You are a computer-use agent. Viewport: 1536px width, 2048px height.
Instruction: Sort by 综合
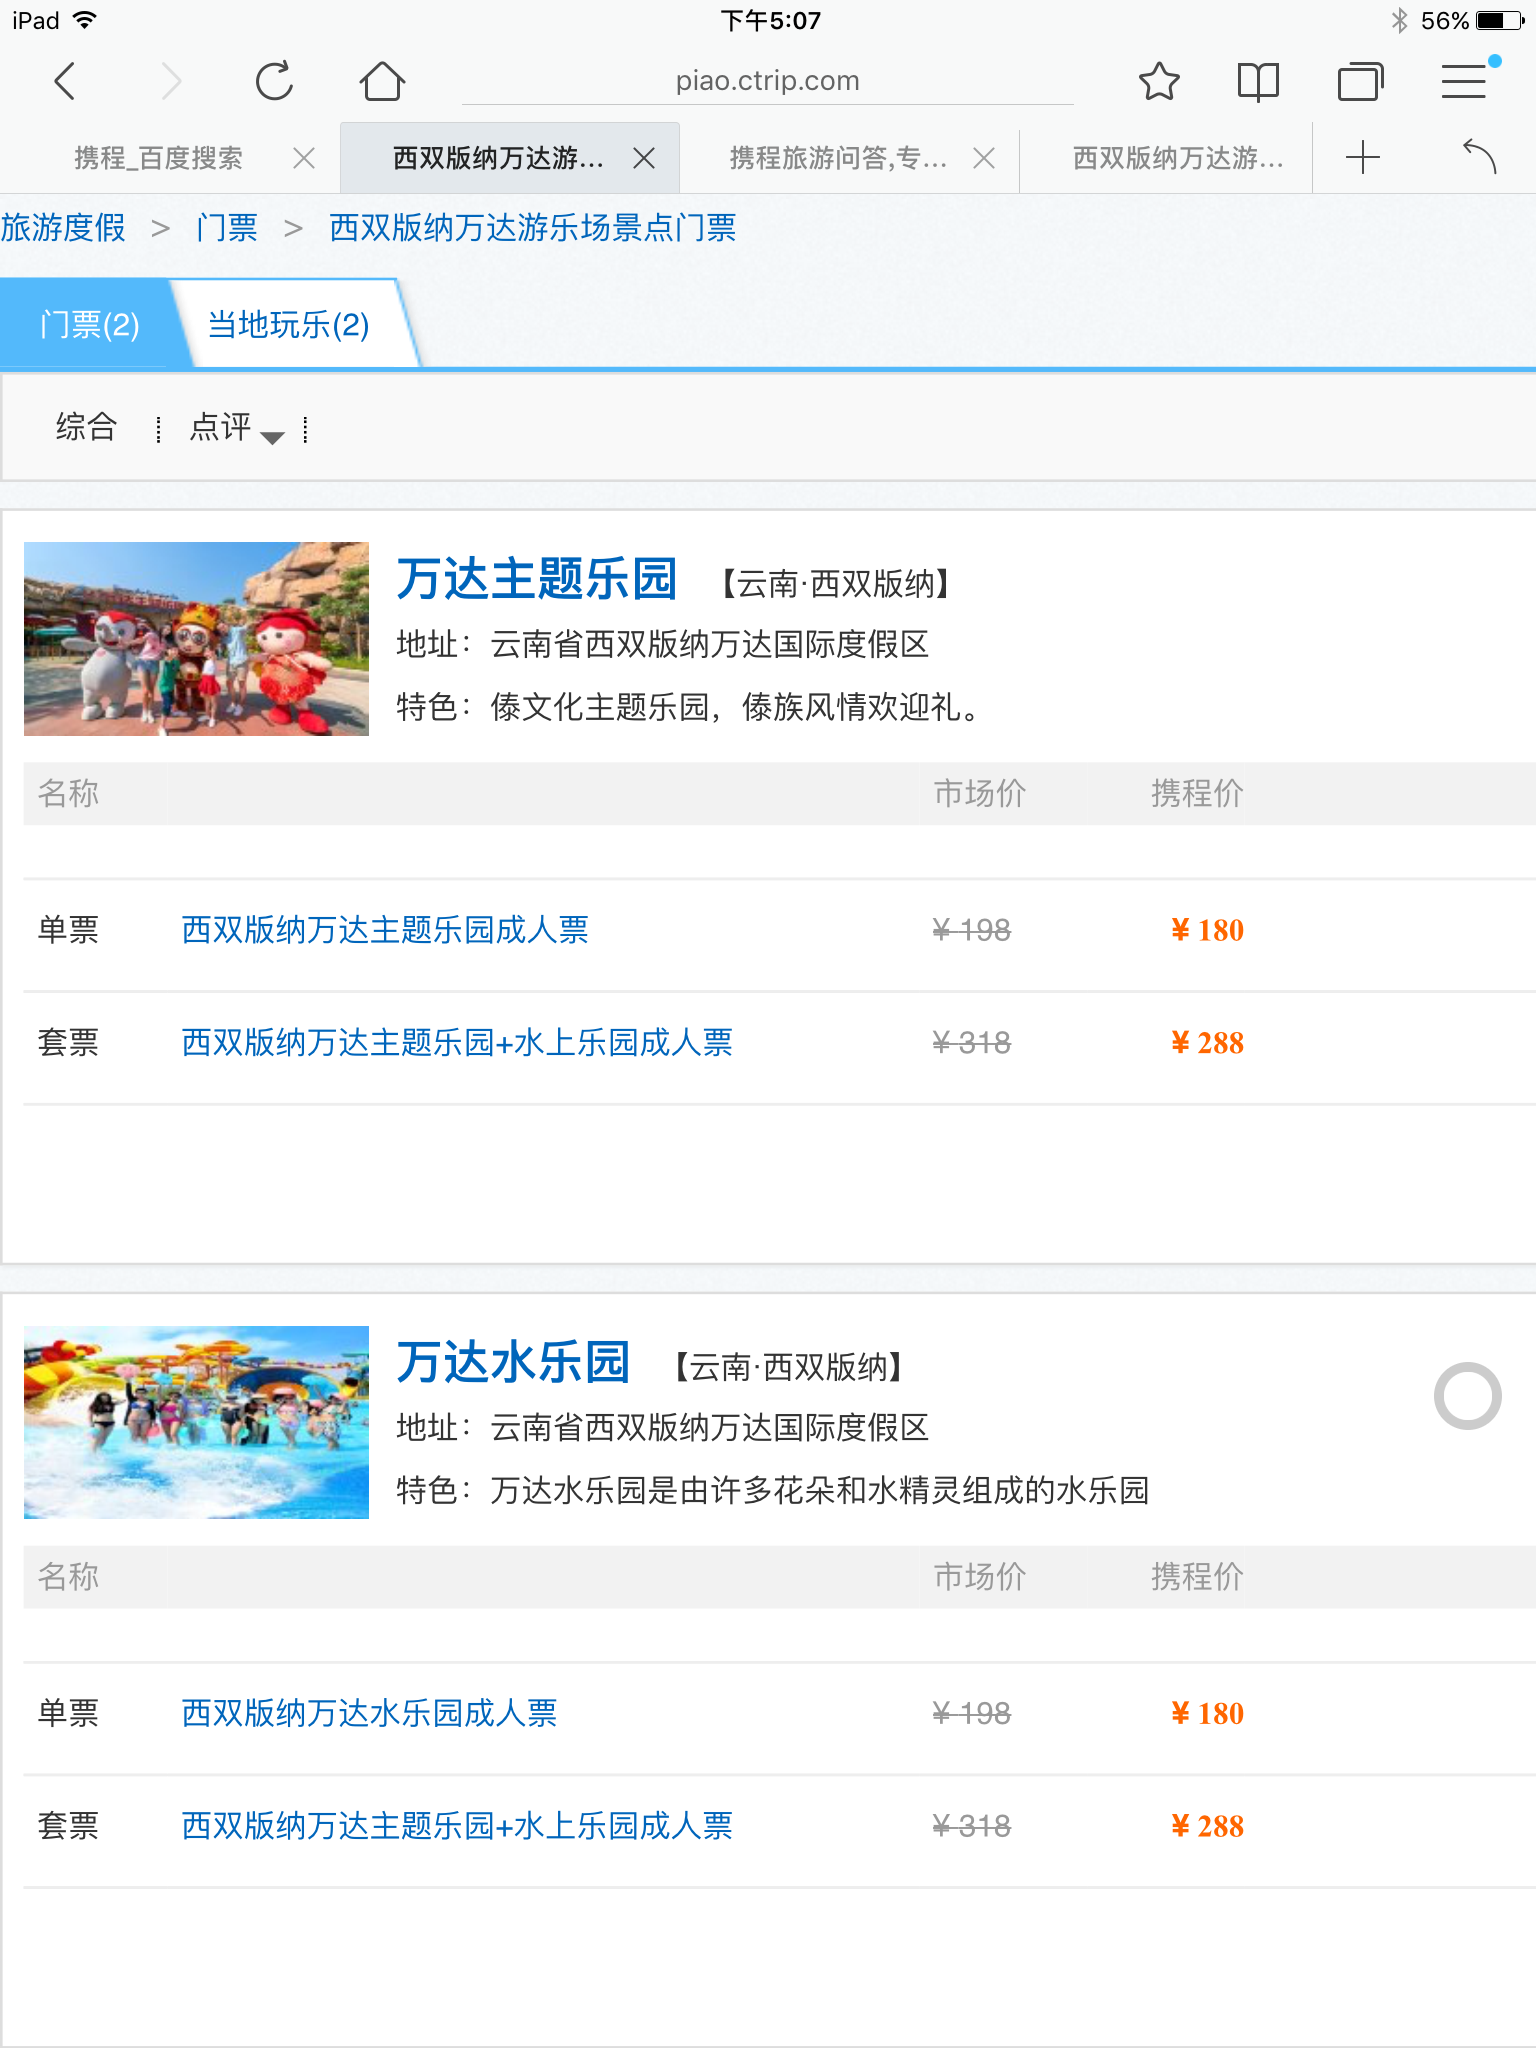coord(86,427)
